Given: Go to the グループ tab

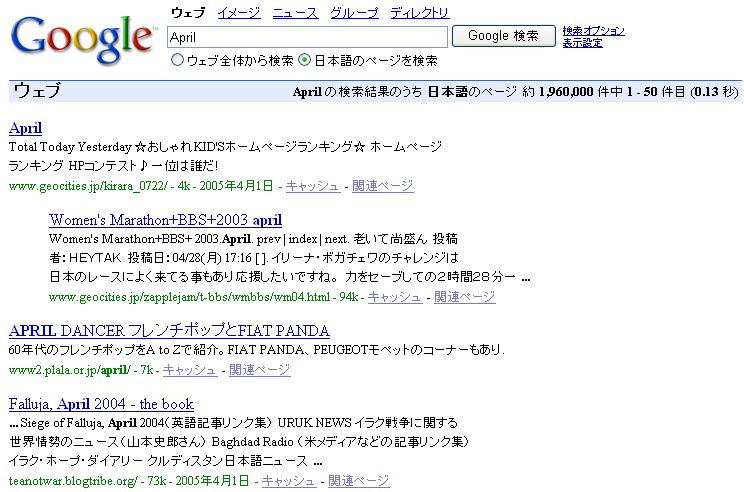Looking at the screenshot, I should point(354,13).
